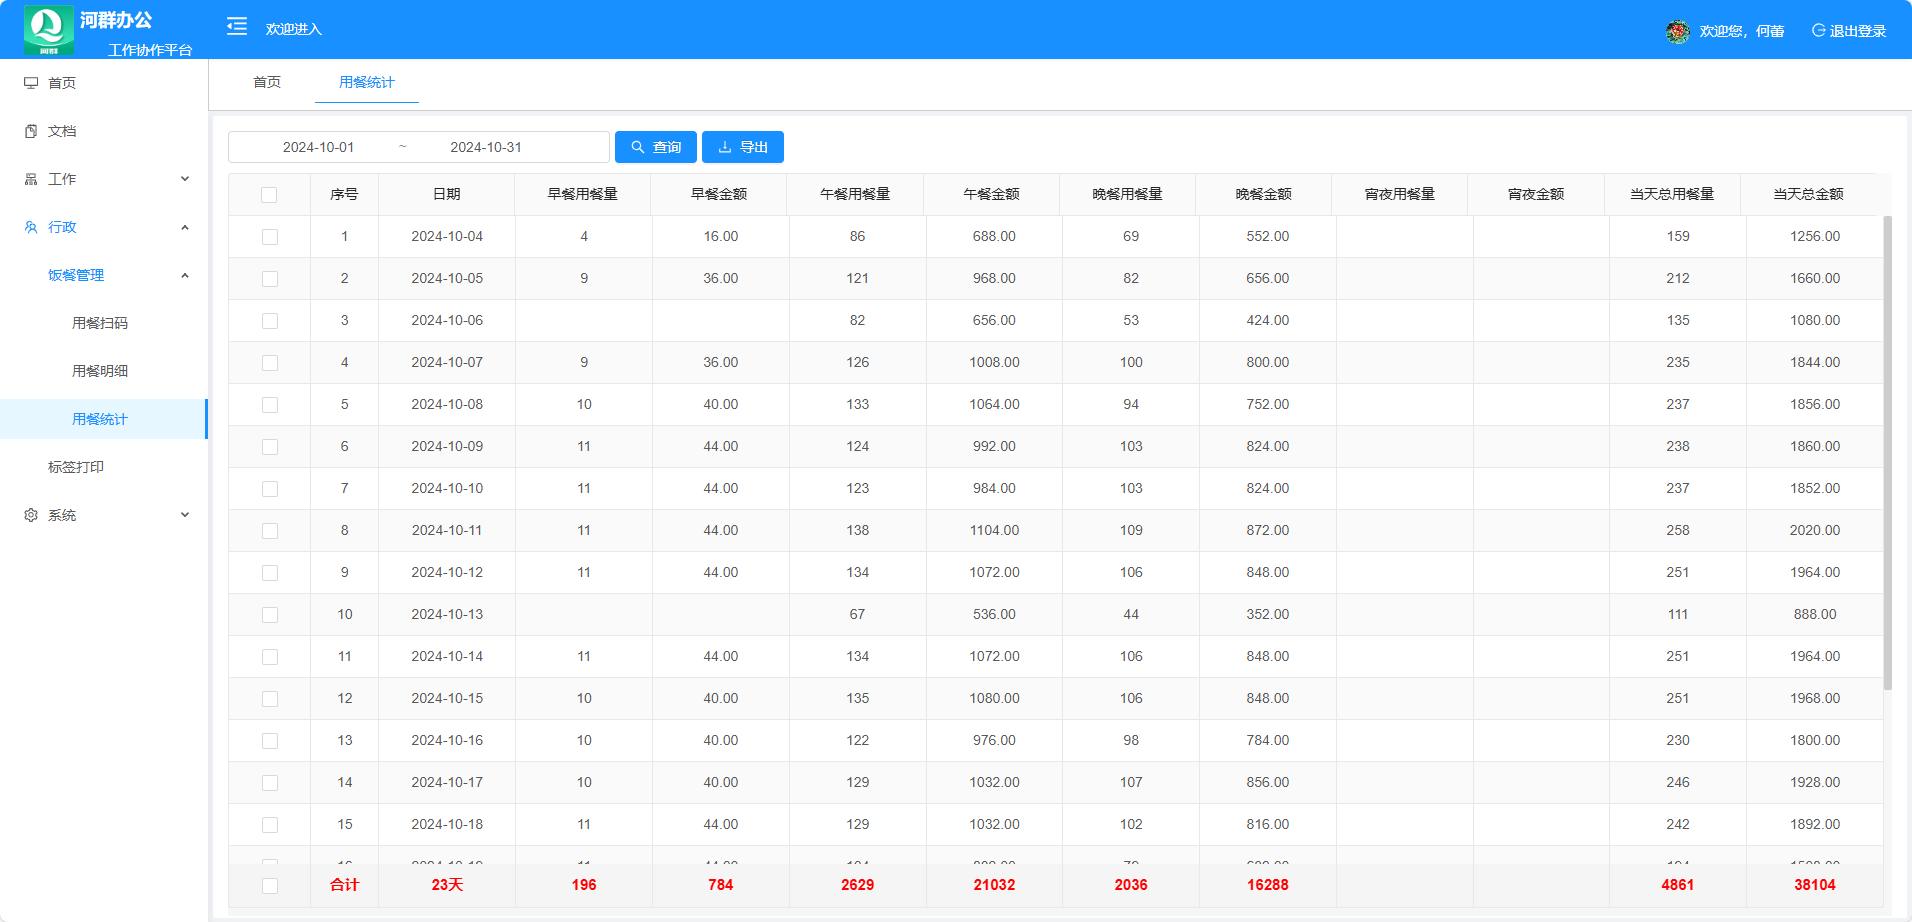Switch to the 首页 tab

267,82
